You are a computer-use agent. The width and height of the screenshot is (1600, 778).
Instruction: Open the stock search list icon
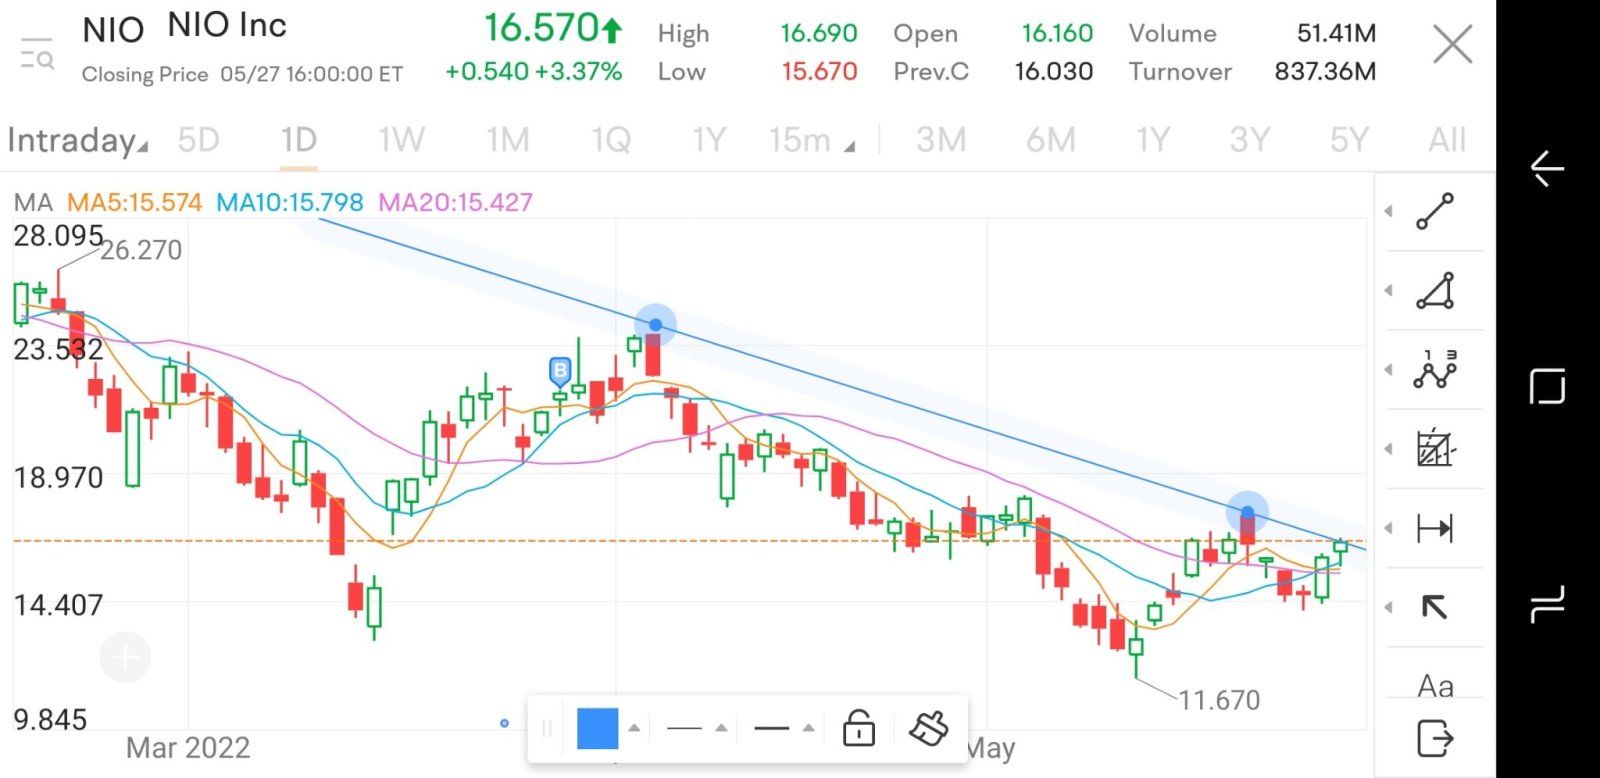click(x=37, y=53)
